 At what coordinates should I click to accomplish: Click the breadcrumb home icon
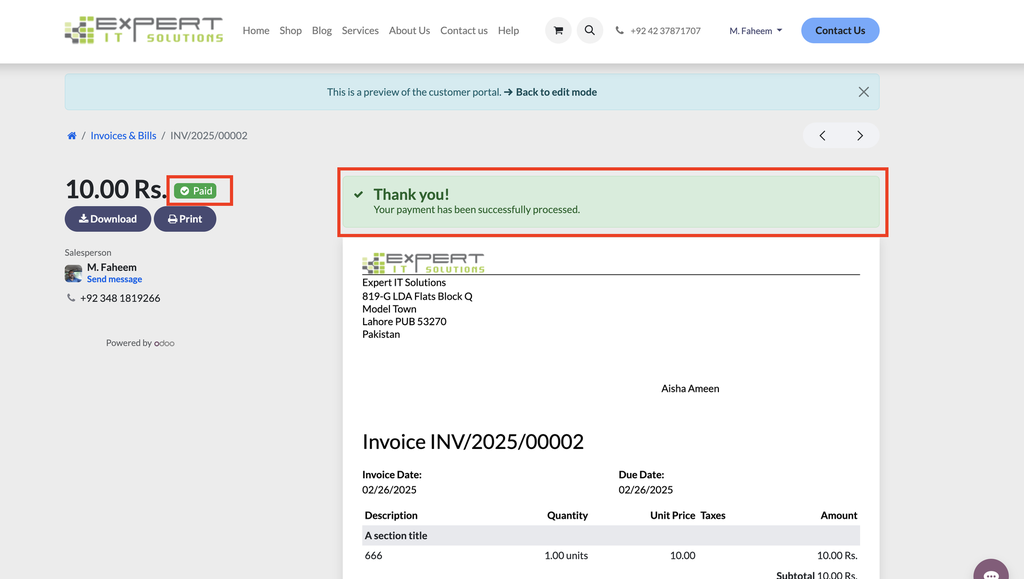[x=71, y=135]
